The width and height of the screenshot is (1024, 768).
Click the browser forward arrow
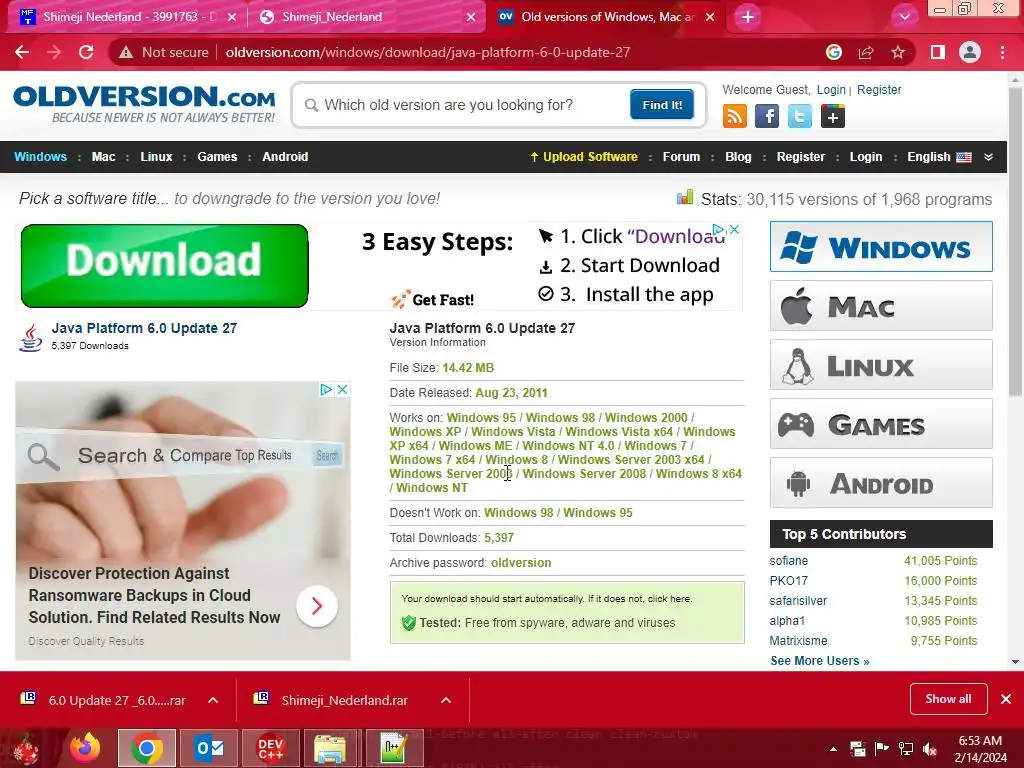coord(54,52)
